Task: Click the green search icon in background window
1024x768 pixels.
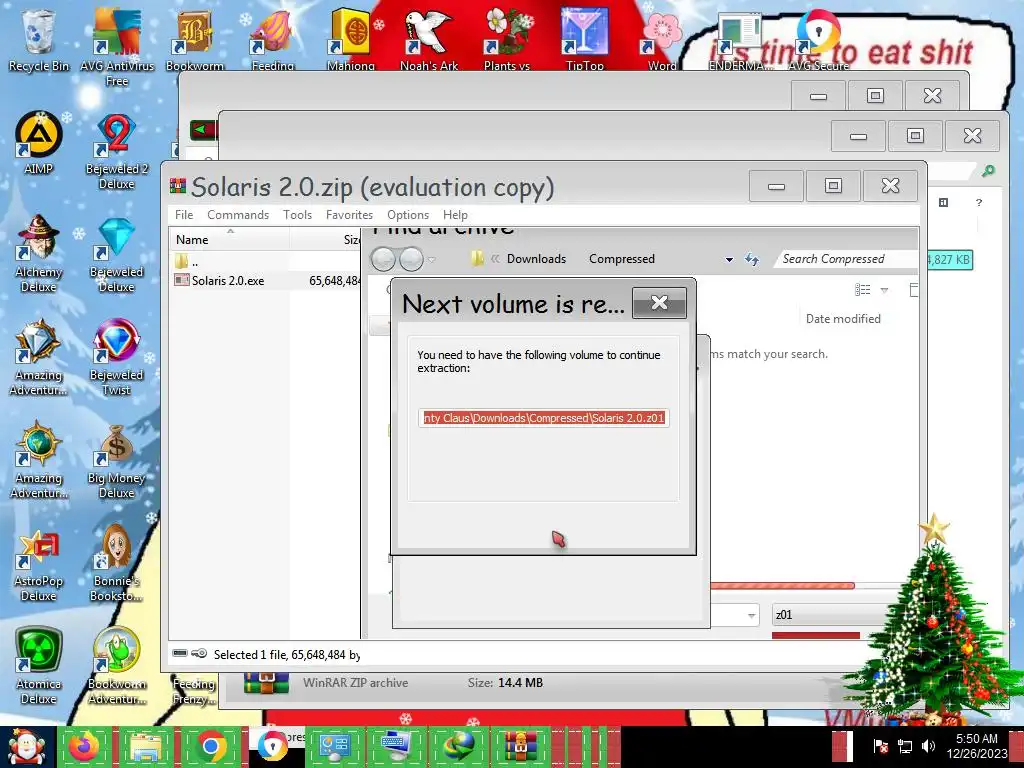Action: (988, 171)
